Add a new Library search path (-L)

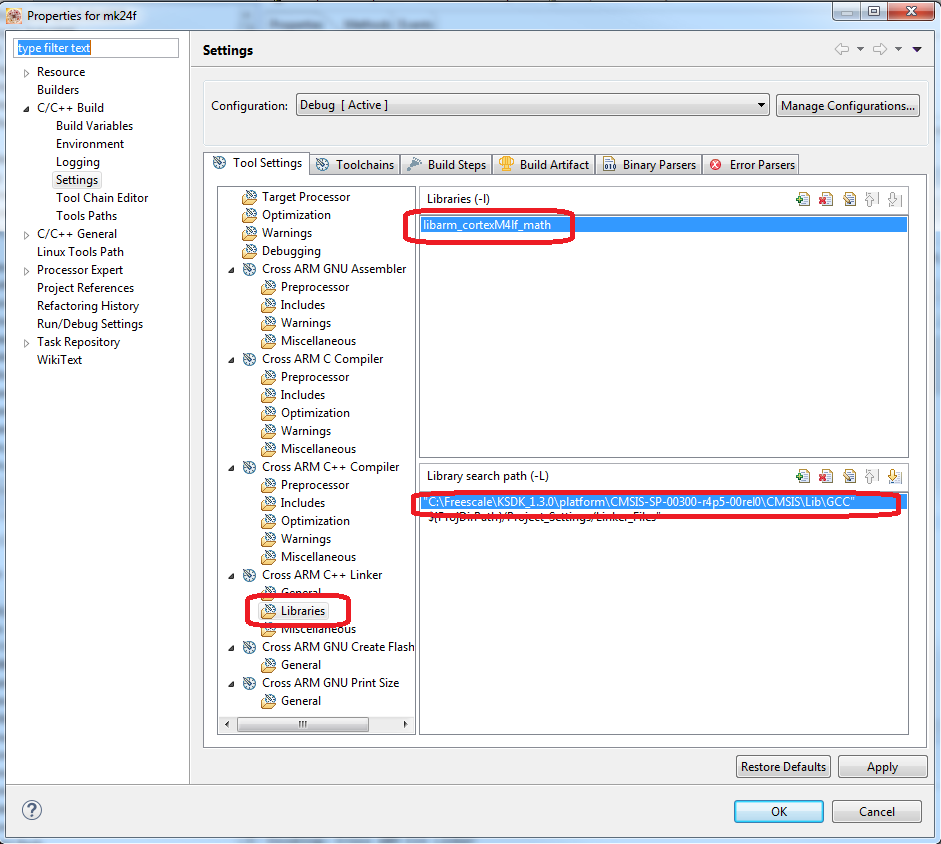tap(802, 477)
